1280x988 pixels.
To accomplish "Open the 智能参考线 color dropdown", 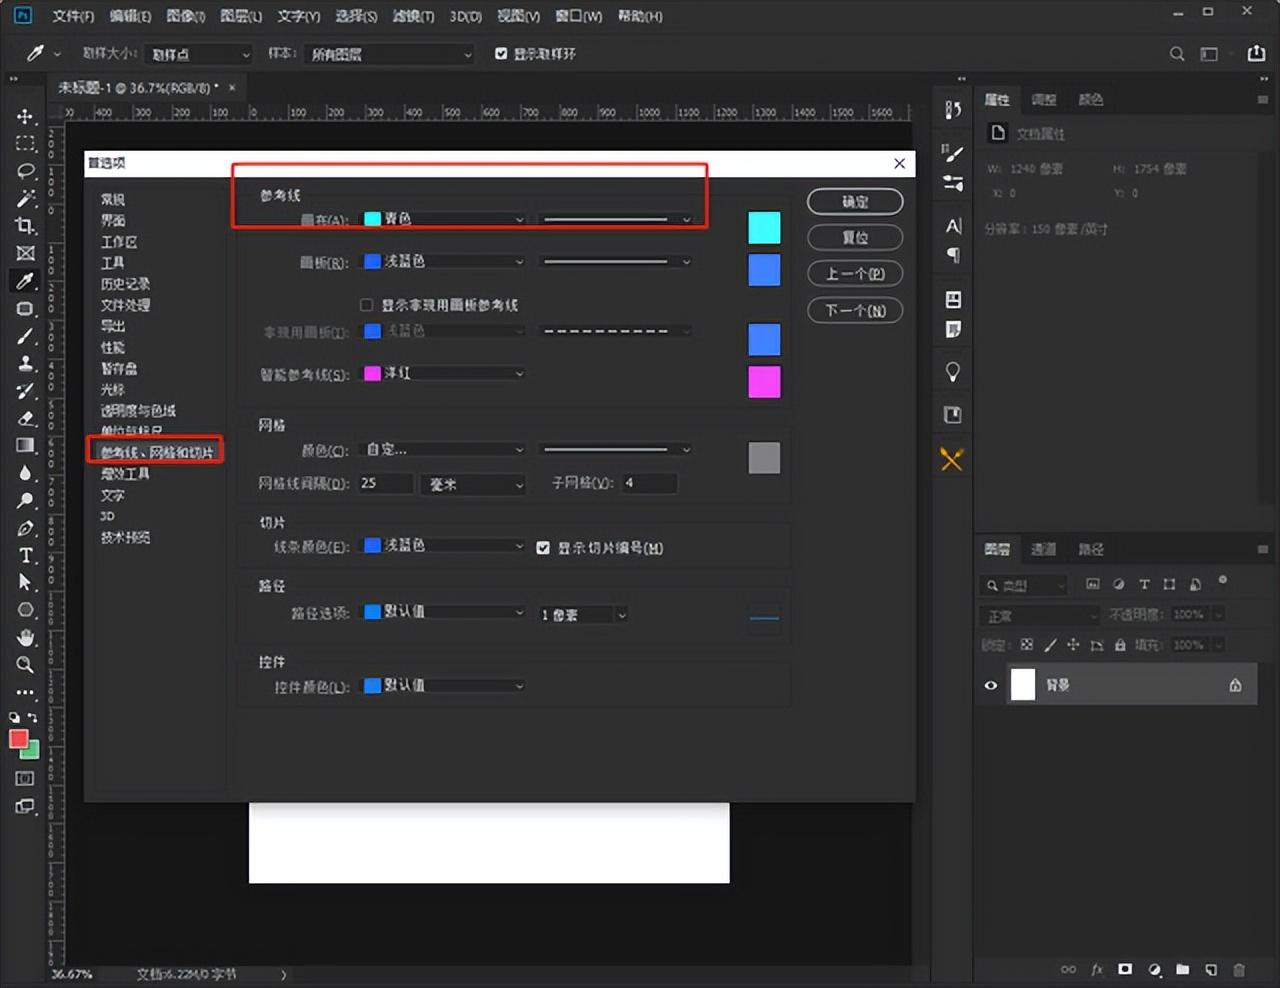I will coord(443,374).
